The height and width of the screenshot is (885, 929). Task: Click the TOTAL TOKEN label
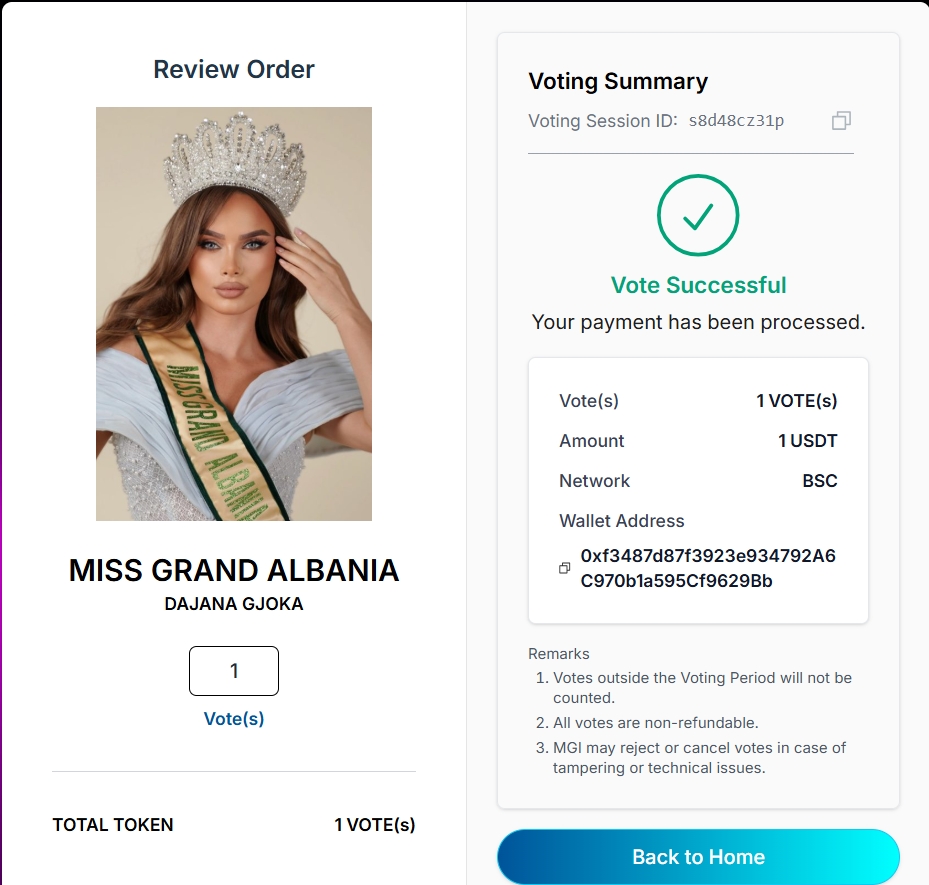113,825
